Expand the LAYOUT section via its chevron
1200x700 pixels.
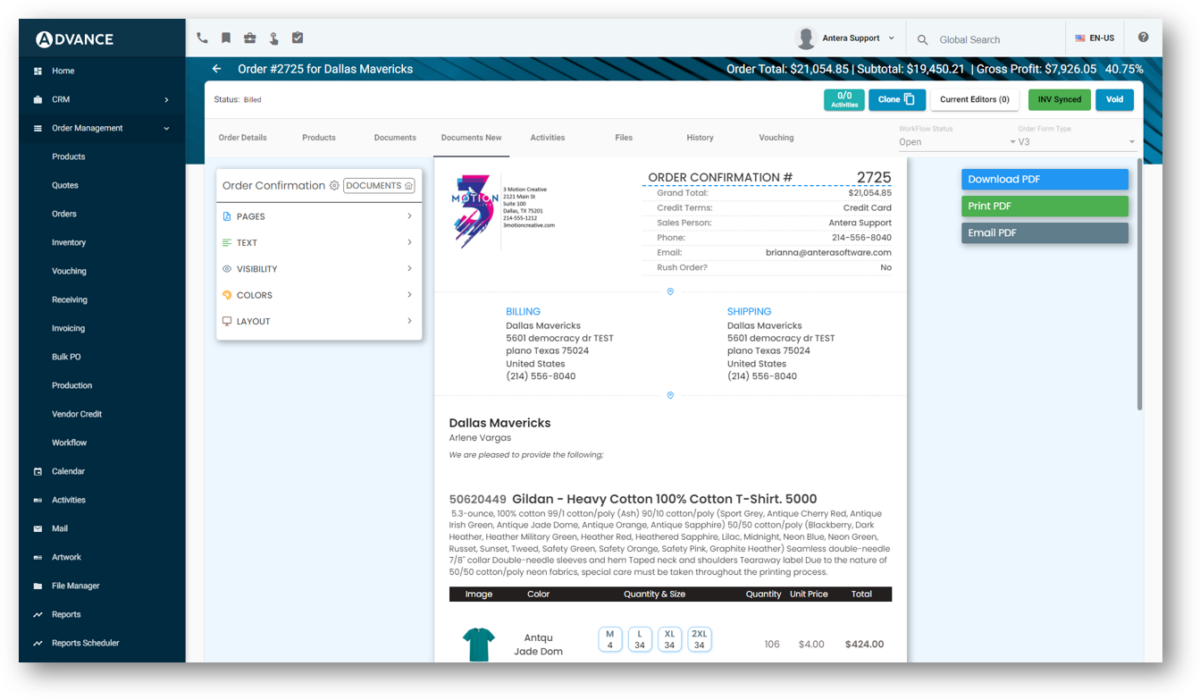[x=409, y=321]
